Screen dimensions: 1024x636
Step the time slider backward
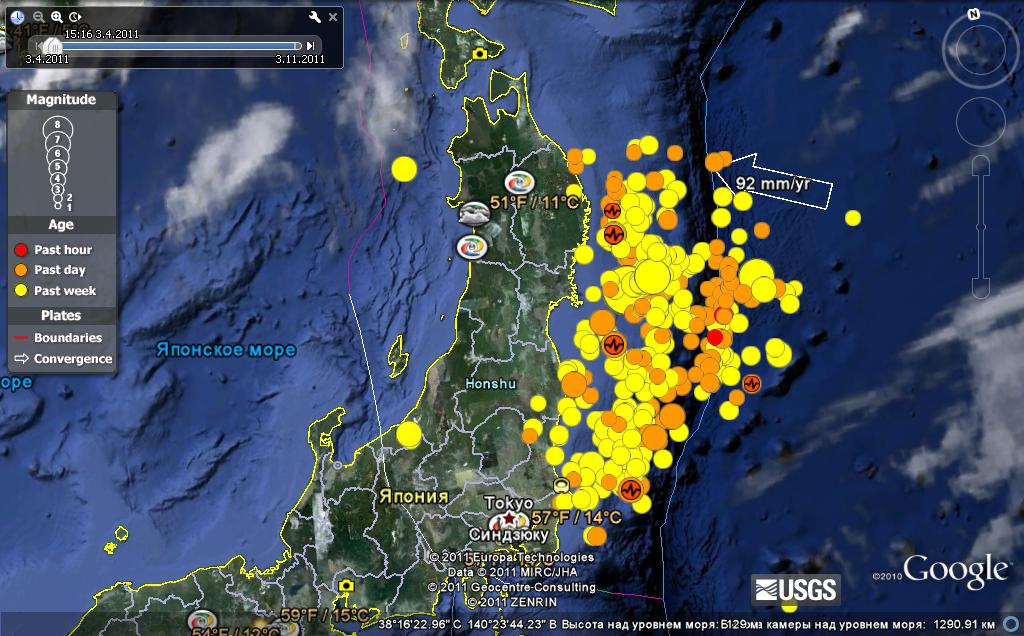point(39,46)
